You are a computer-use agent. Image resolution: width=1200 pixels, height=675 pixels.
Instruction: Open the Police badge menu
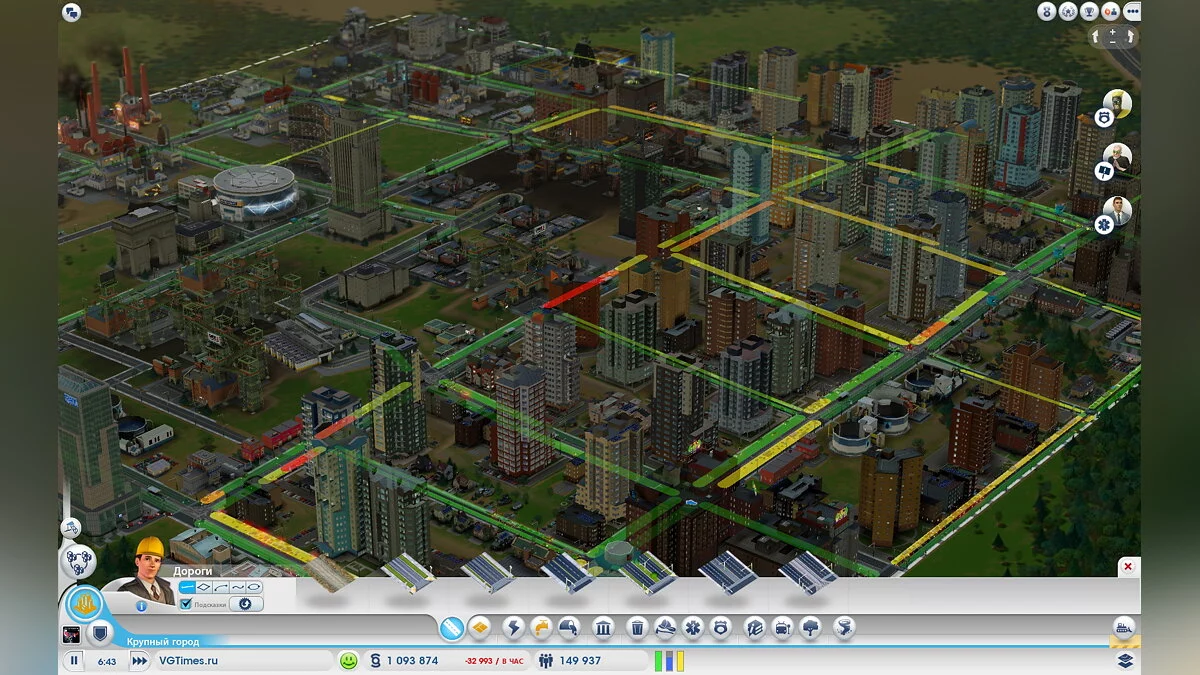tap(721, 628)
